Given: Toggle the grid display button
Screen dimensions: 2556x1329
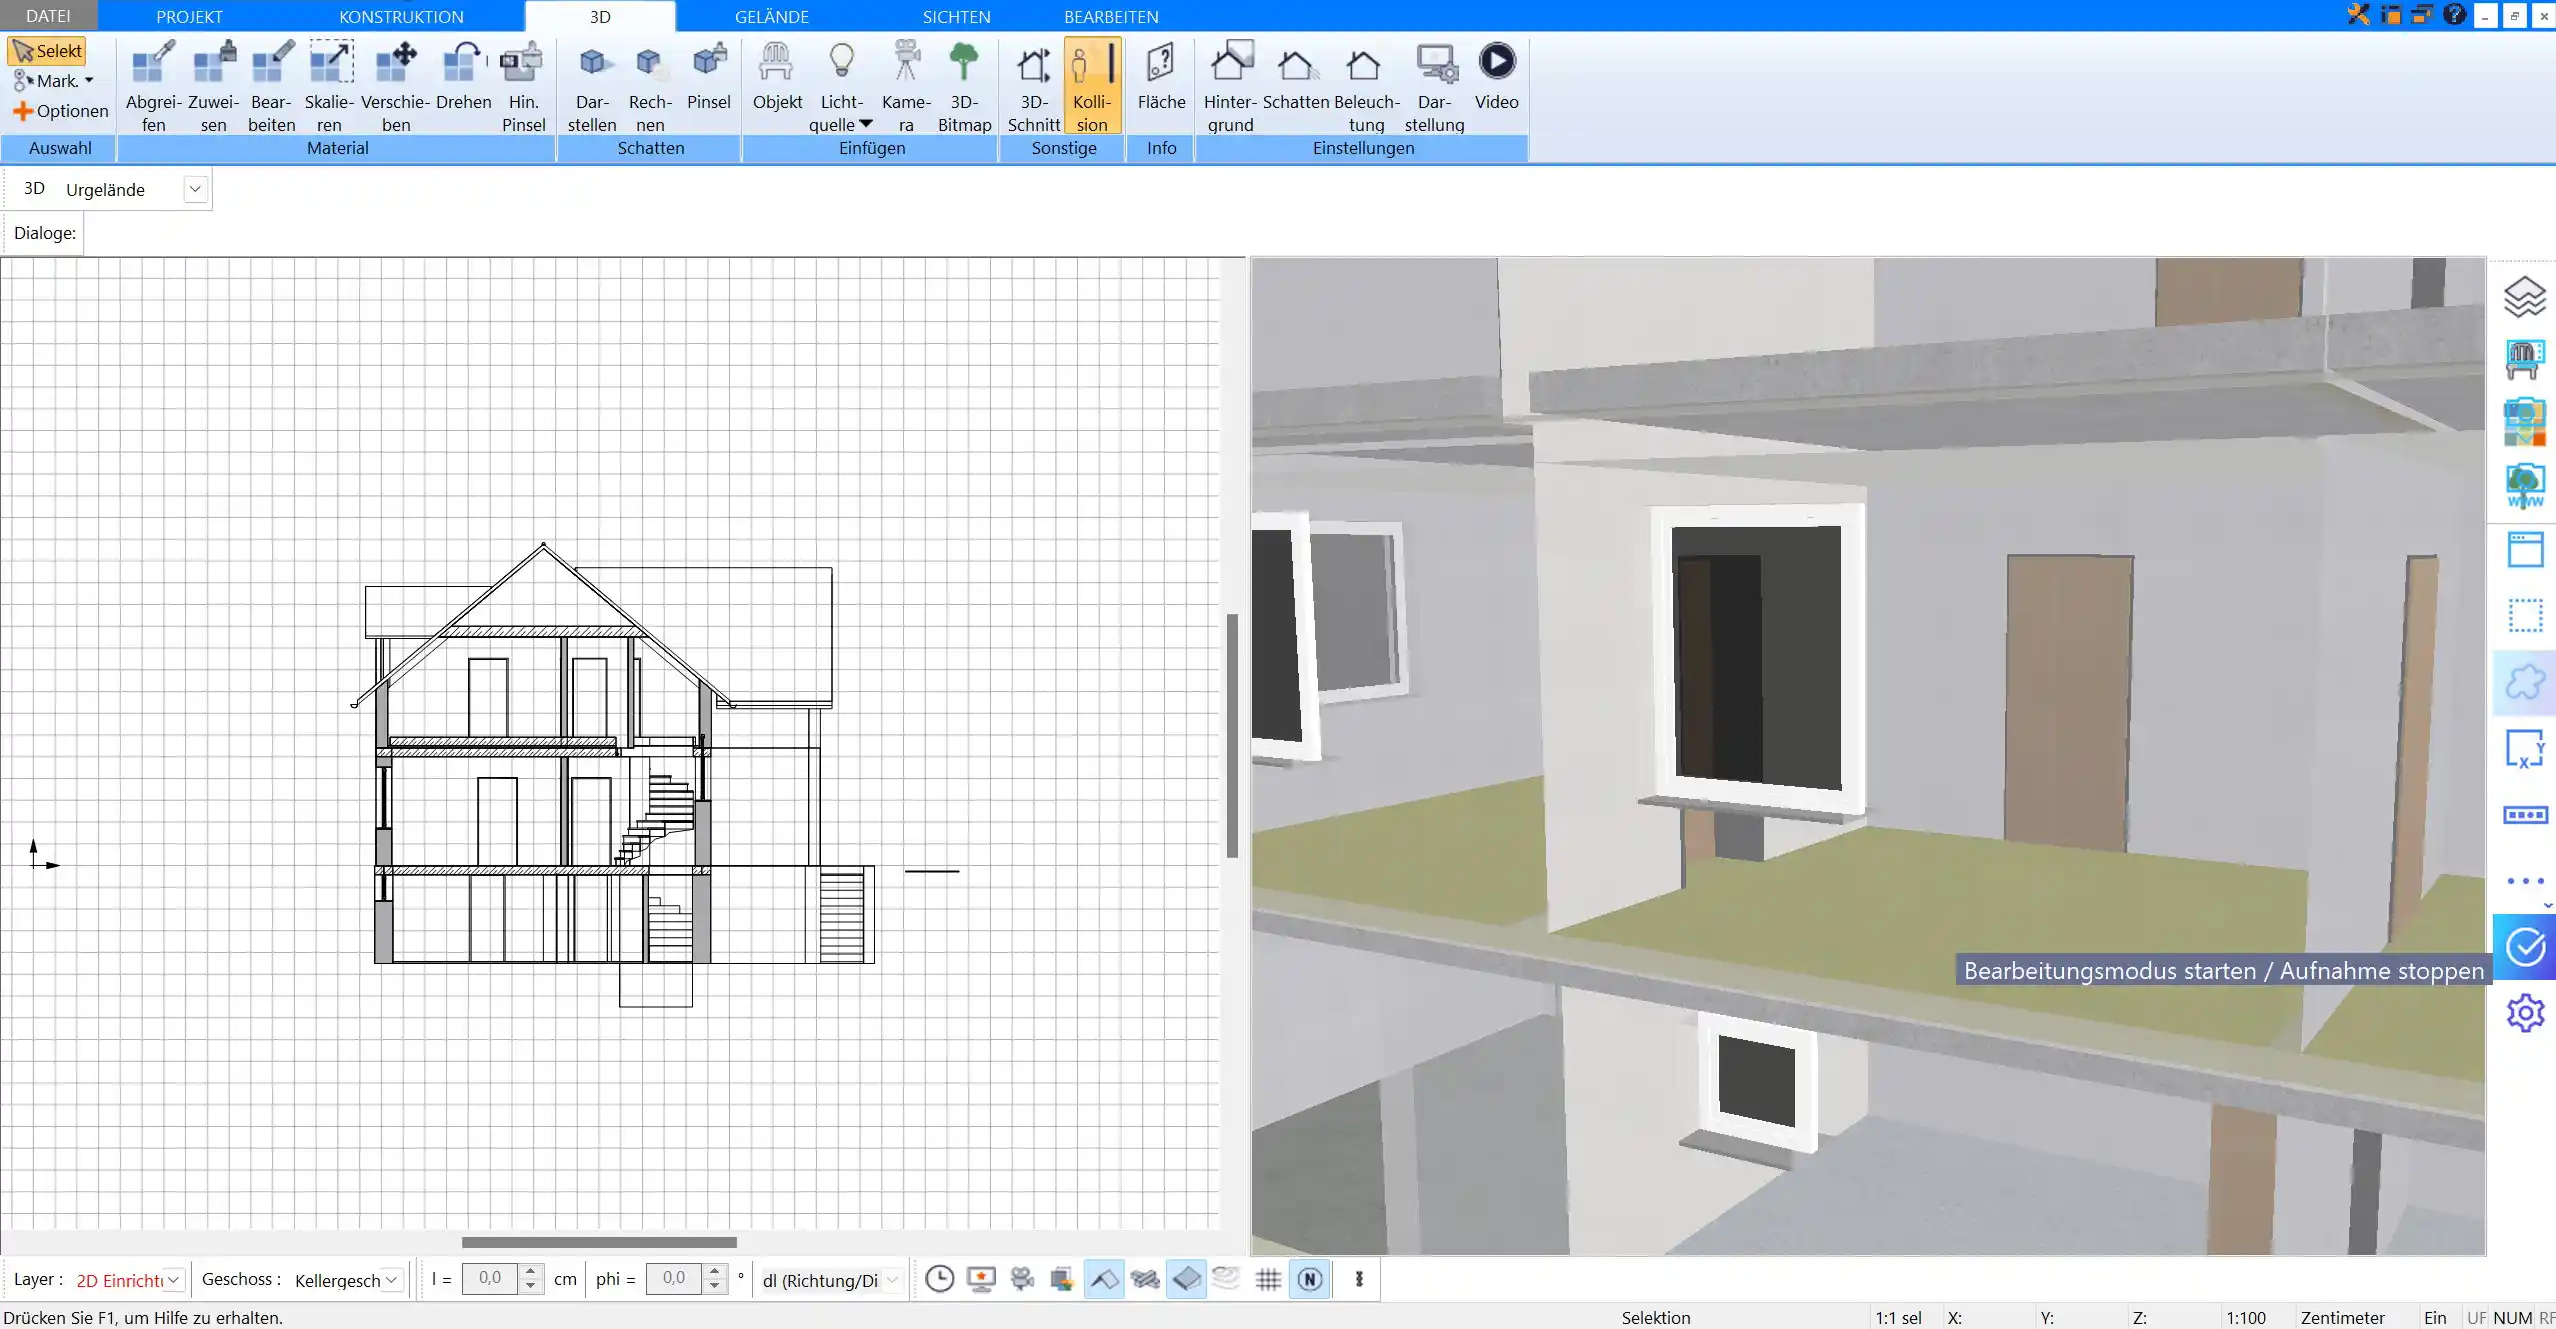Looking at the screenshot, I should pos(1268,1279).
